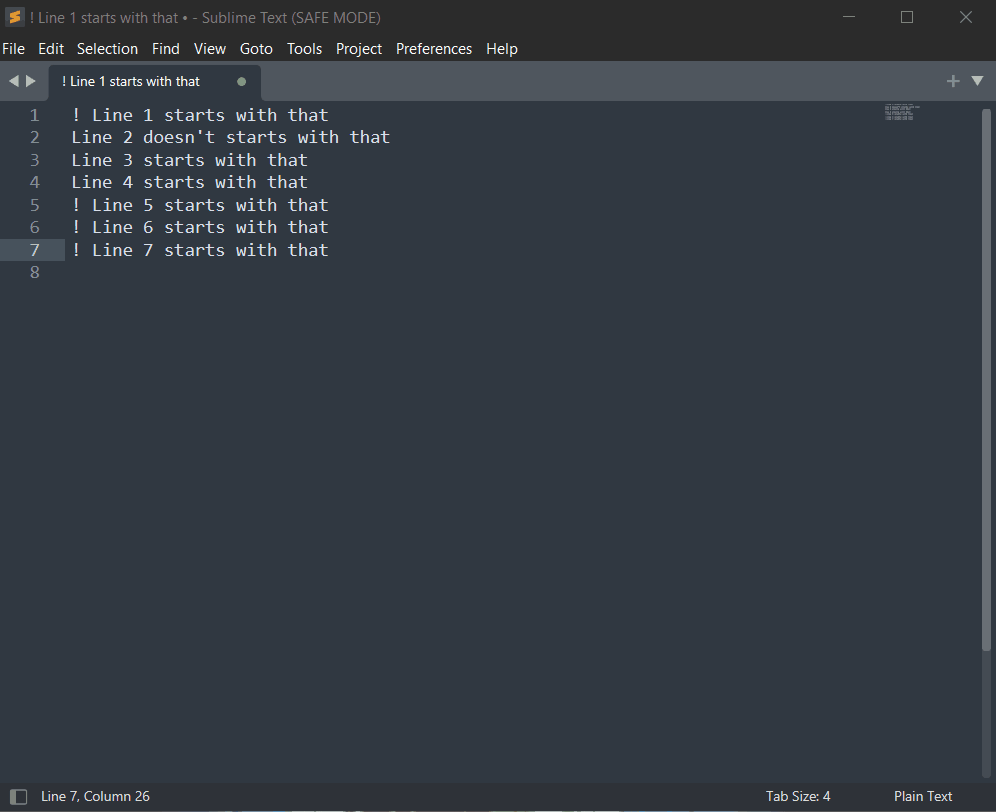Click unsaved dot to close the tab
The width and height of the screenshot is (996, 812).
(x=241, y=82)
